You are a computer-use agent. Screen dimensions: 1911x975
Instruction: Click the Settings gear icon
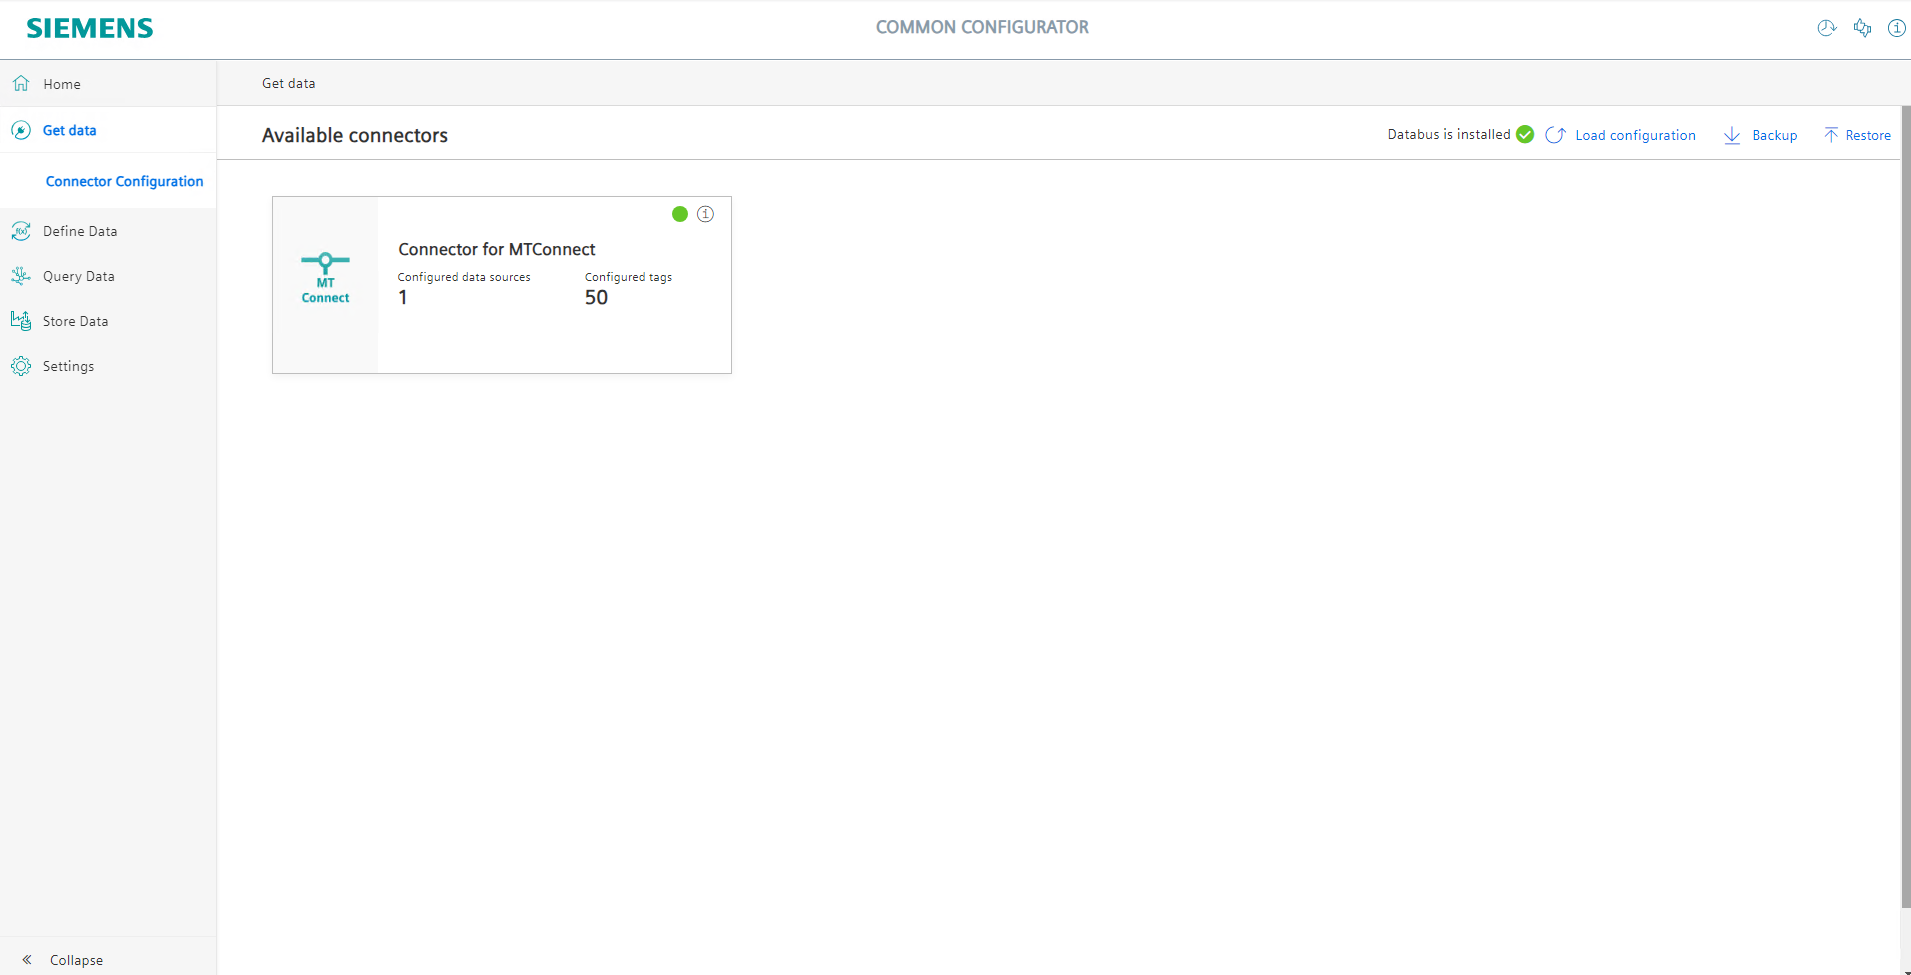pyautogui.click(x=21, y=366)
